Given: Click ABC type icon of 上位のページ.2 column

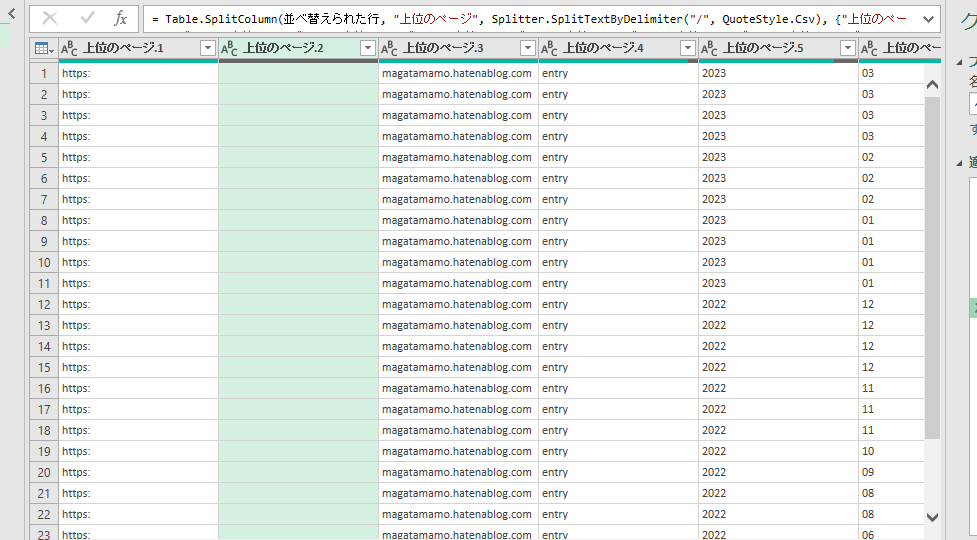Looking at the screenshot, I should [229, 48].
